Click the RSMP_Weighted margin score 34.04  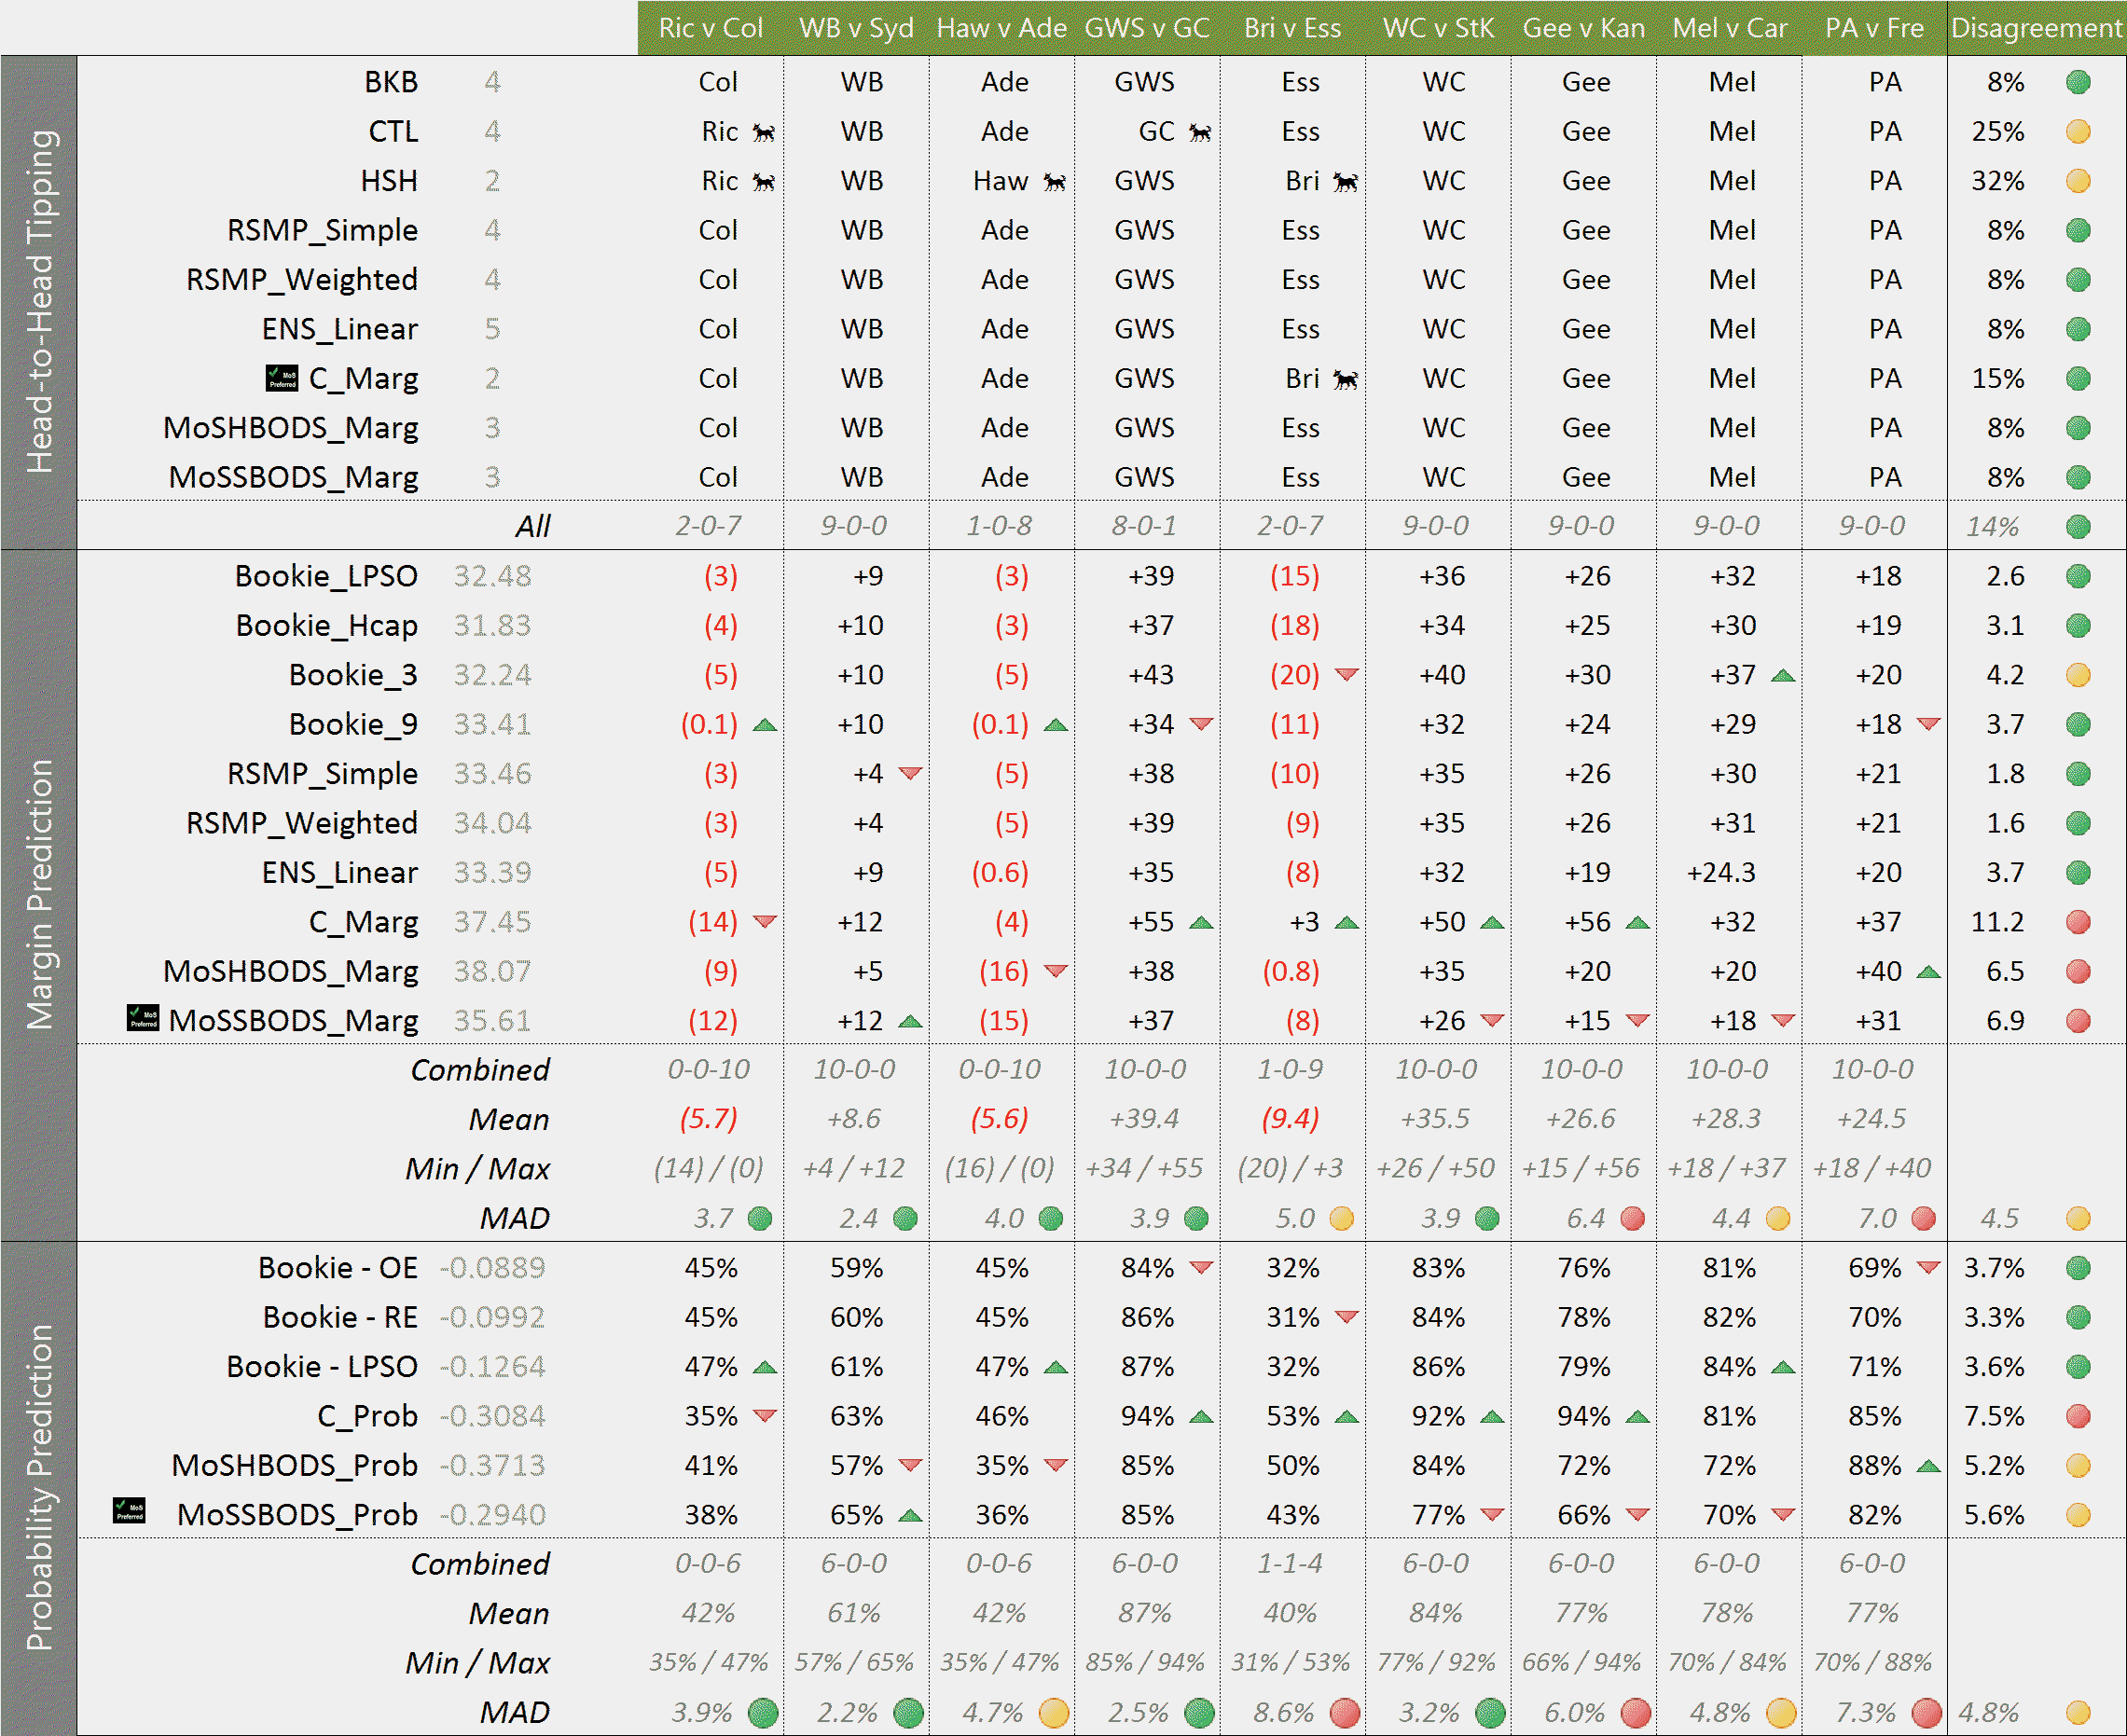(x=492, y=824)
